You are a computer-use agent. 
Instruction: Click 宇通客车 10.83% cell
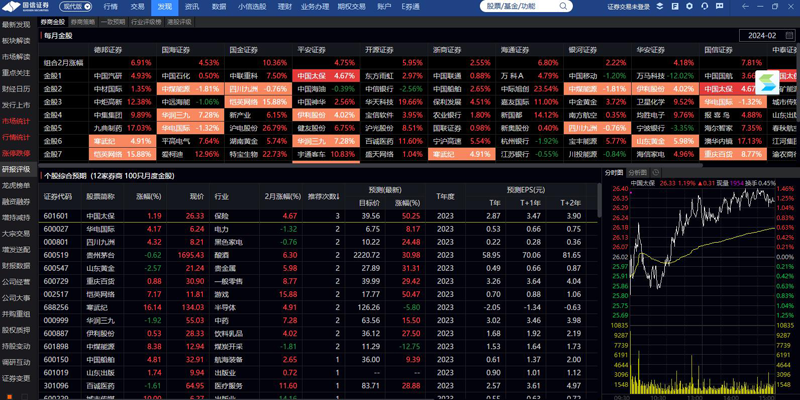point(326,154)
